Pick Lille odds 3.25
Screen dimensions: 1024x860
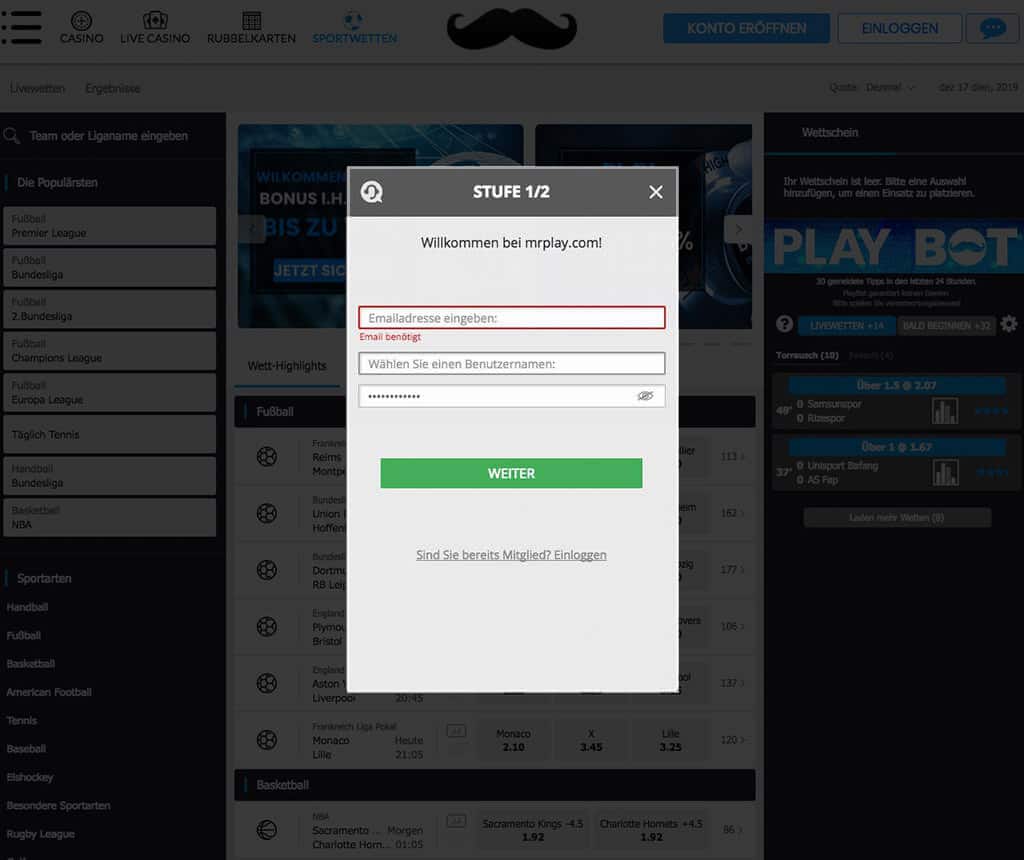(670, 740)
